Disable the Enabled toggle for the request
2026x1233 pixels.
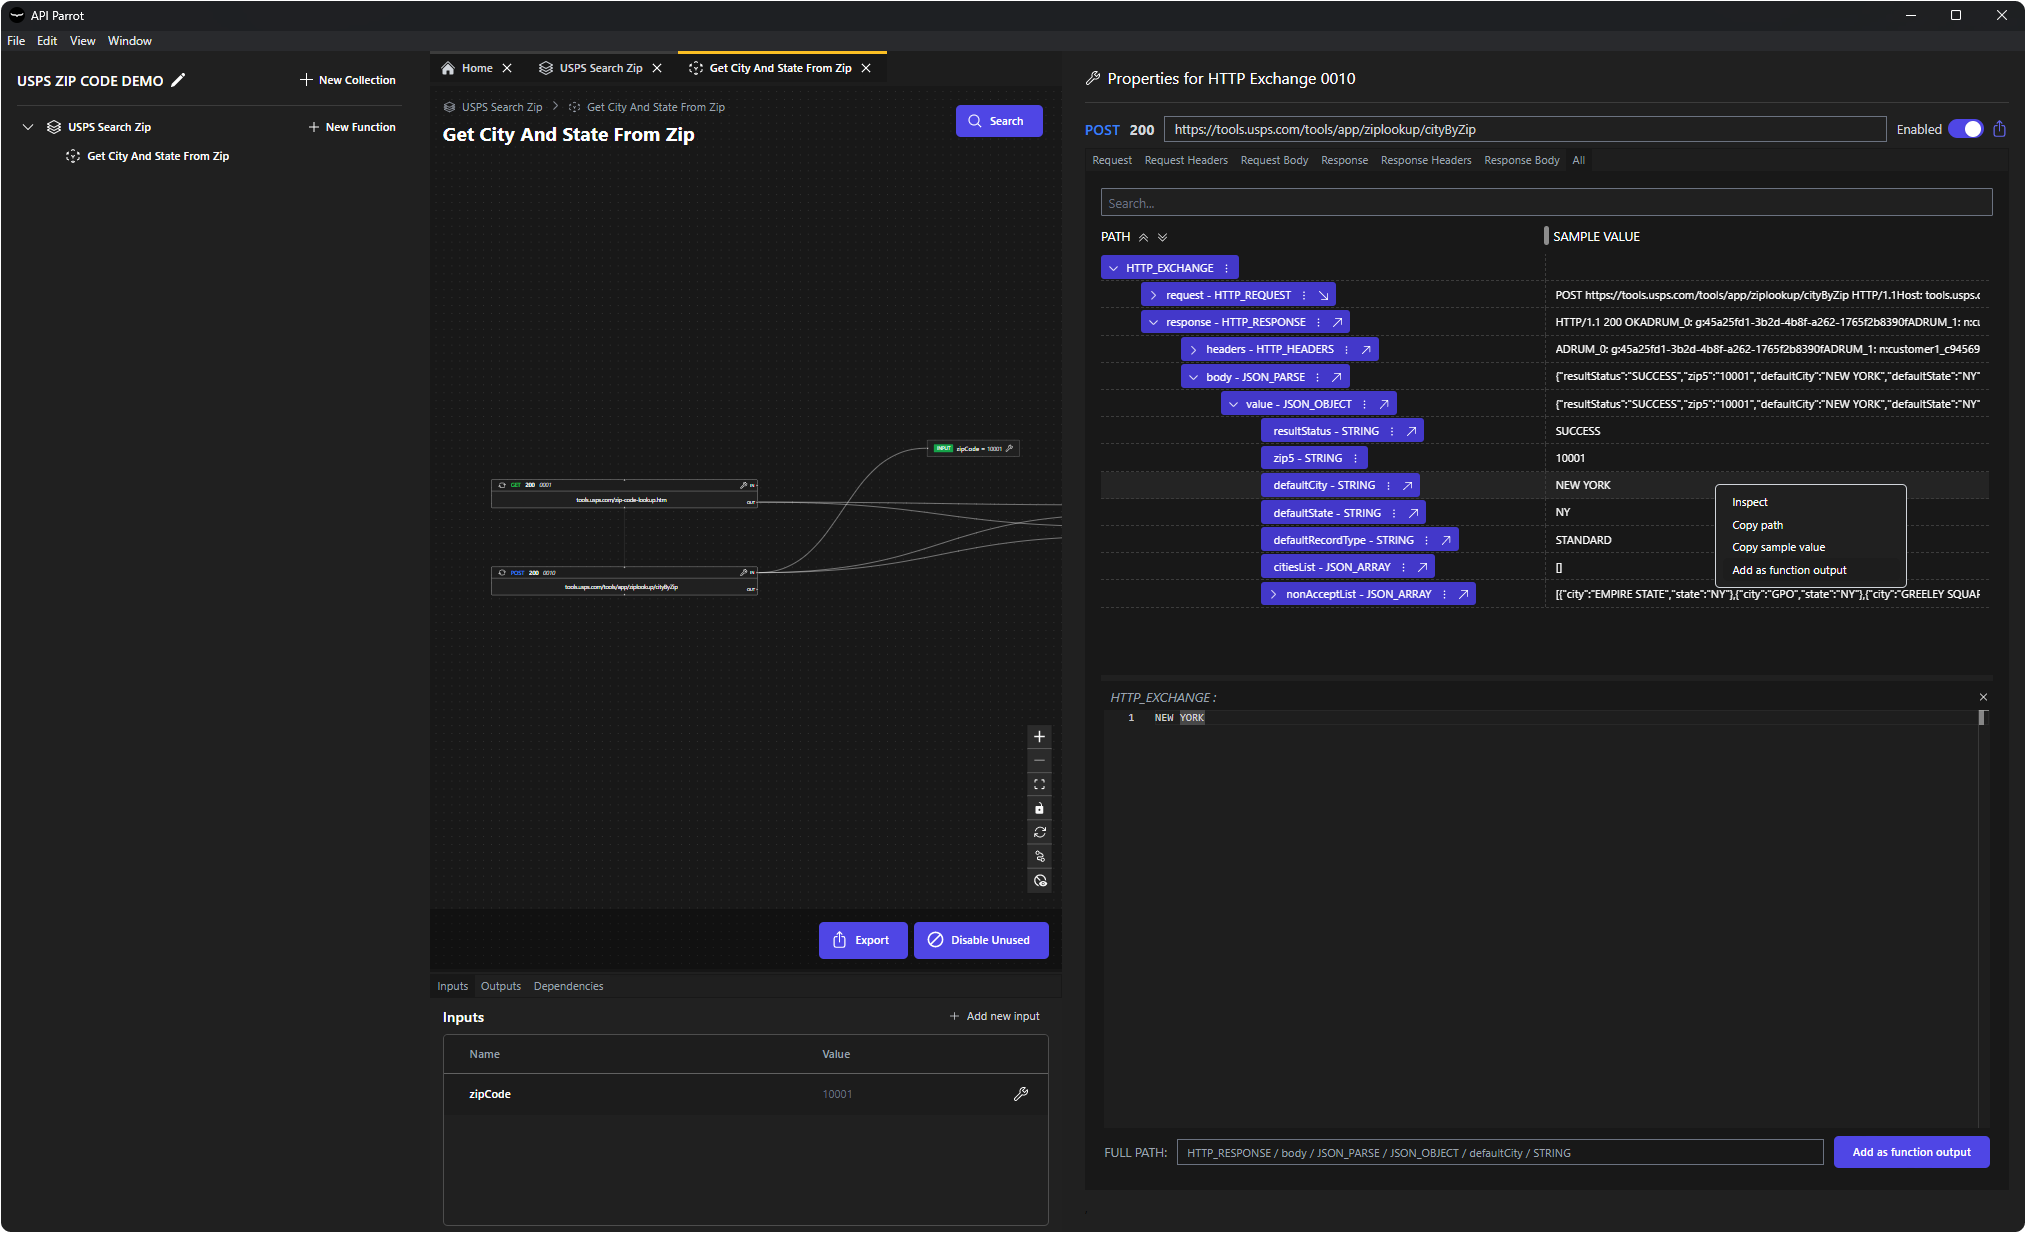point(1967,128)
